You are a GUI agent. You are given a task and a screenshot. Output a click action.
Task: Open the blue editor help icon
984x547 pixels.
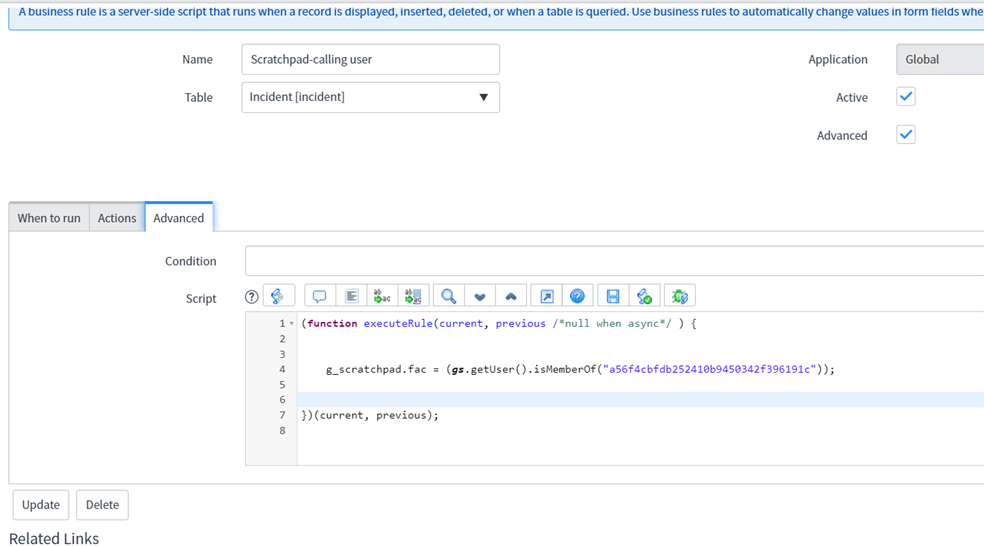[x=577, y=296]
